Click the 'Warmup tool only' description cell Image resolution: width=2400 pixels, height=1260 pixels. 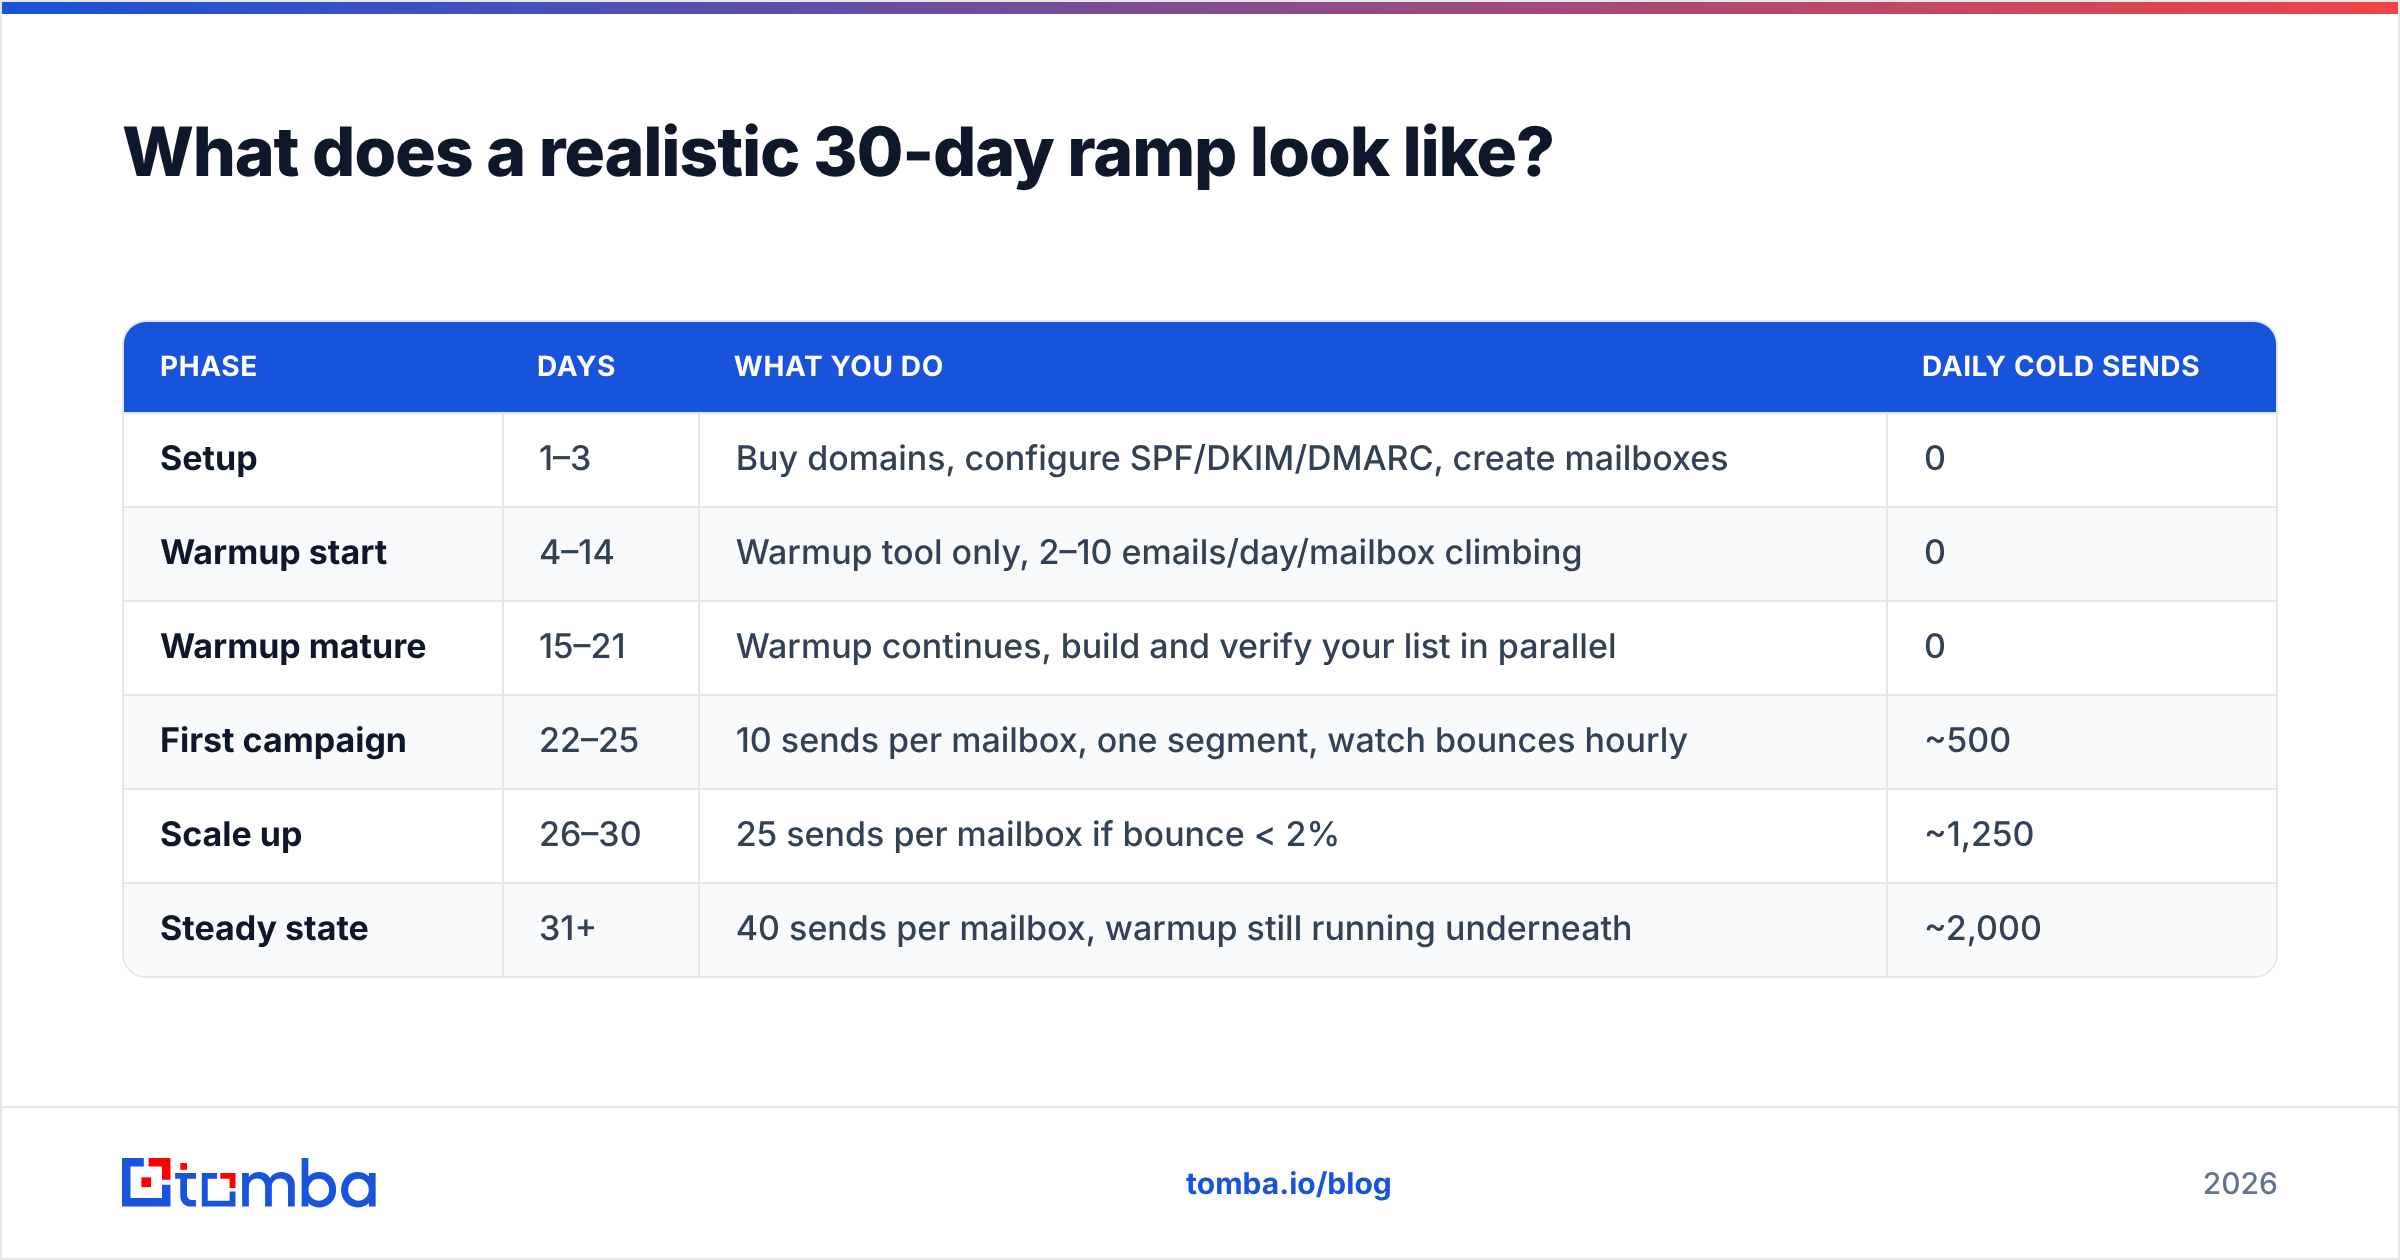[x=1293, y=553]
